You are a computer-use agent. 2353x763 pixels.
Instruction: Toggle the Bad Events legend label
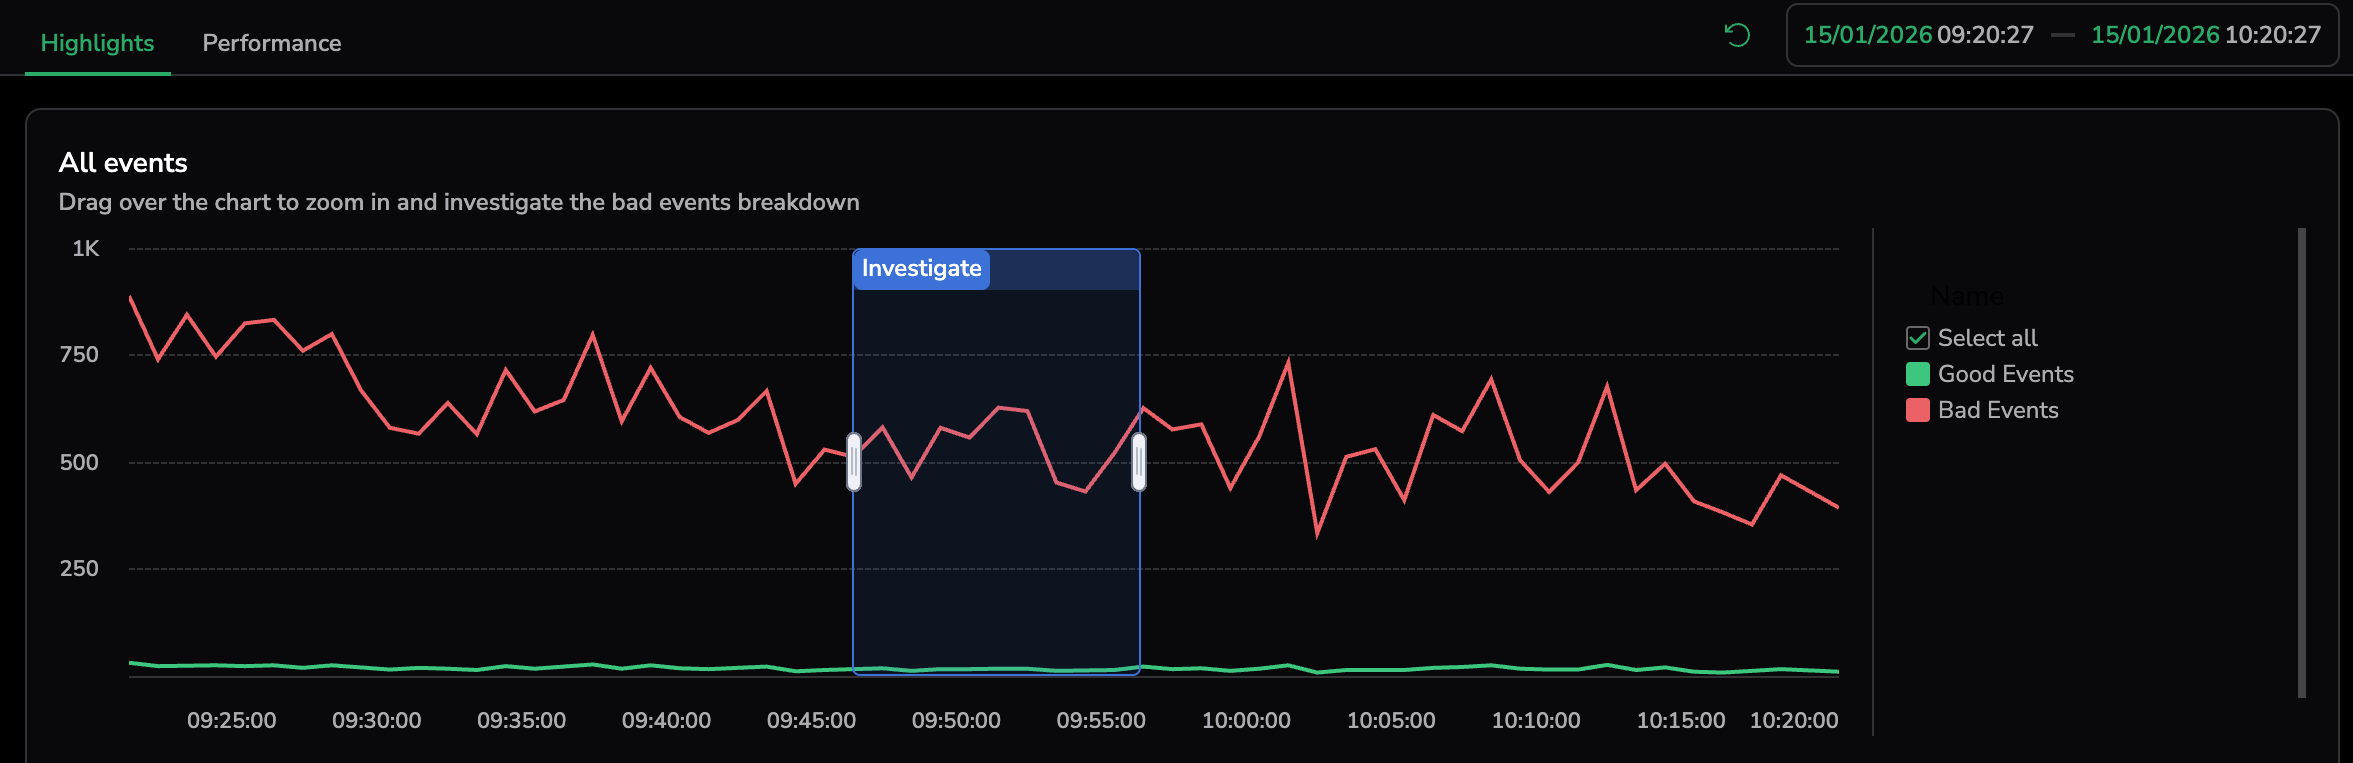(1997, 410)
